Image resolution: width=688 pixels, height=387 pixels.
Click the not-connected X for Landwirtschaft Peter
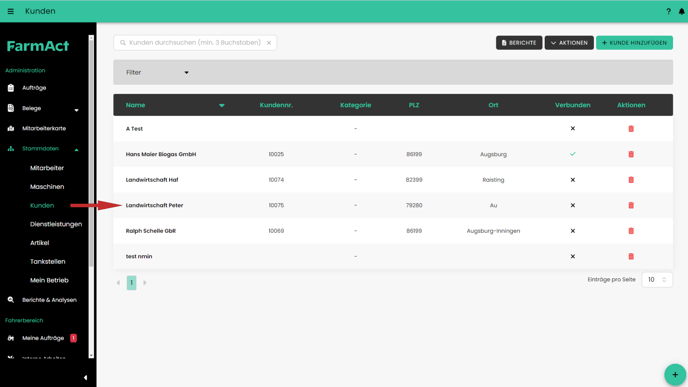(573, 205)
